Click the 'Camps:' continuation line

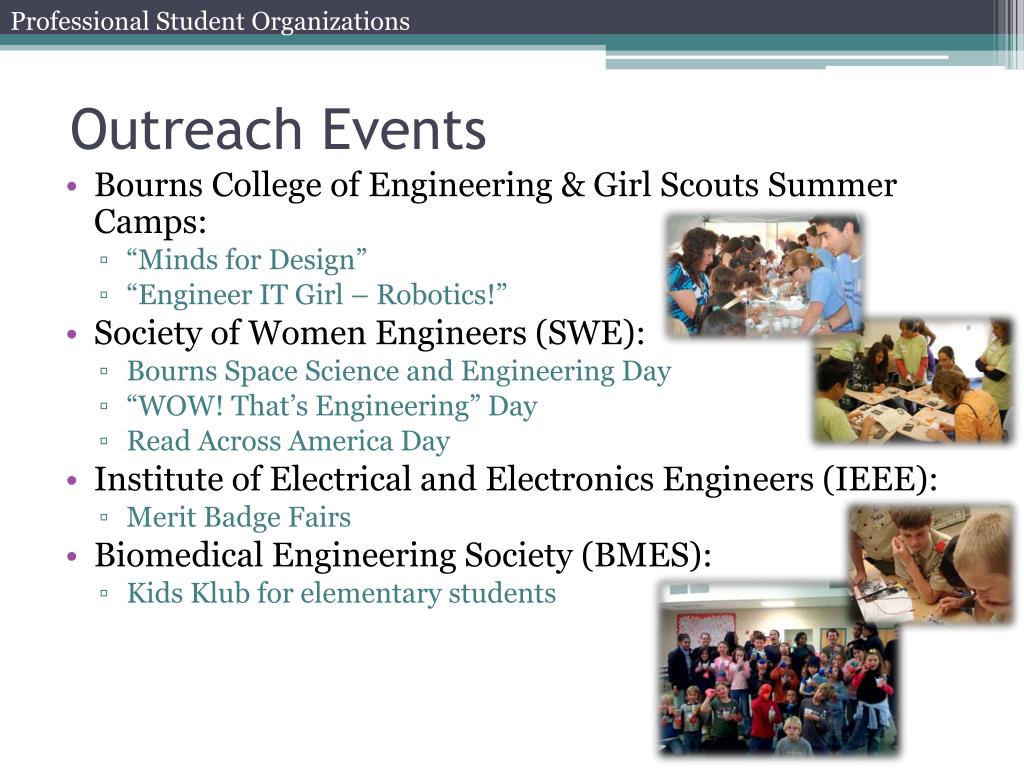(150, 221)
